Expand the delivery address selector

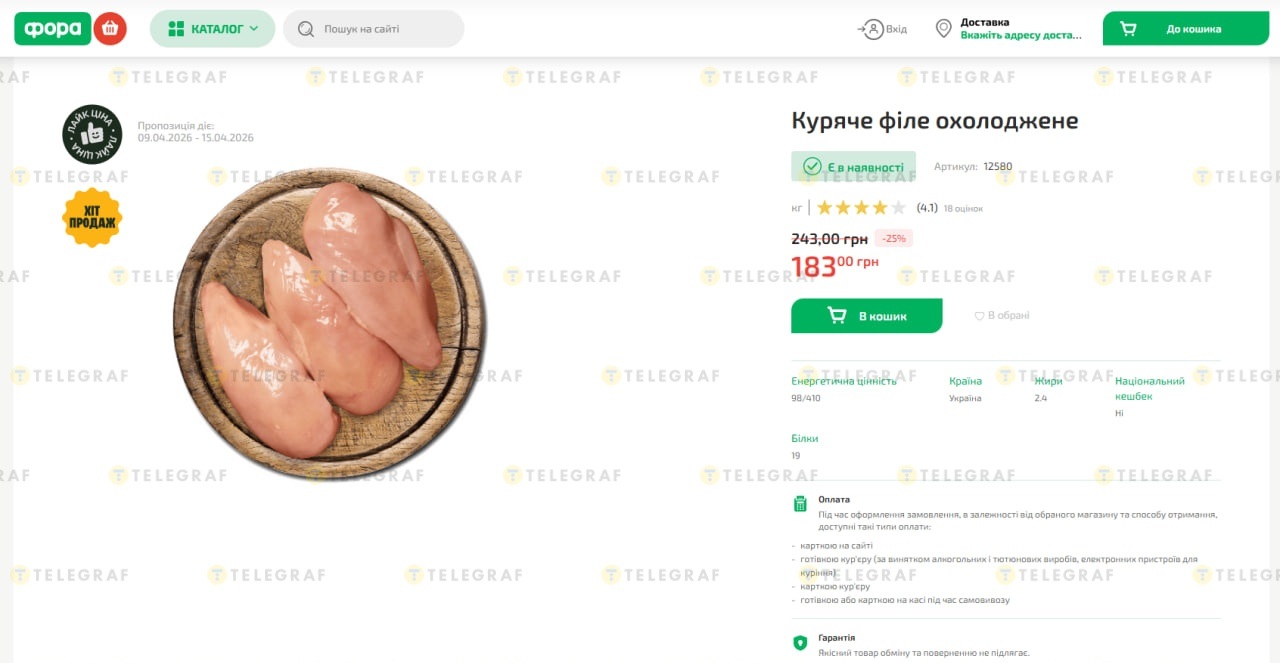point(1021,35)
